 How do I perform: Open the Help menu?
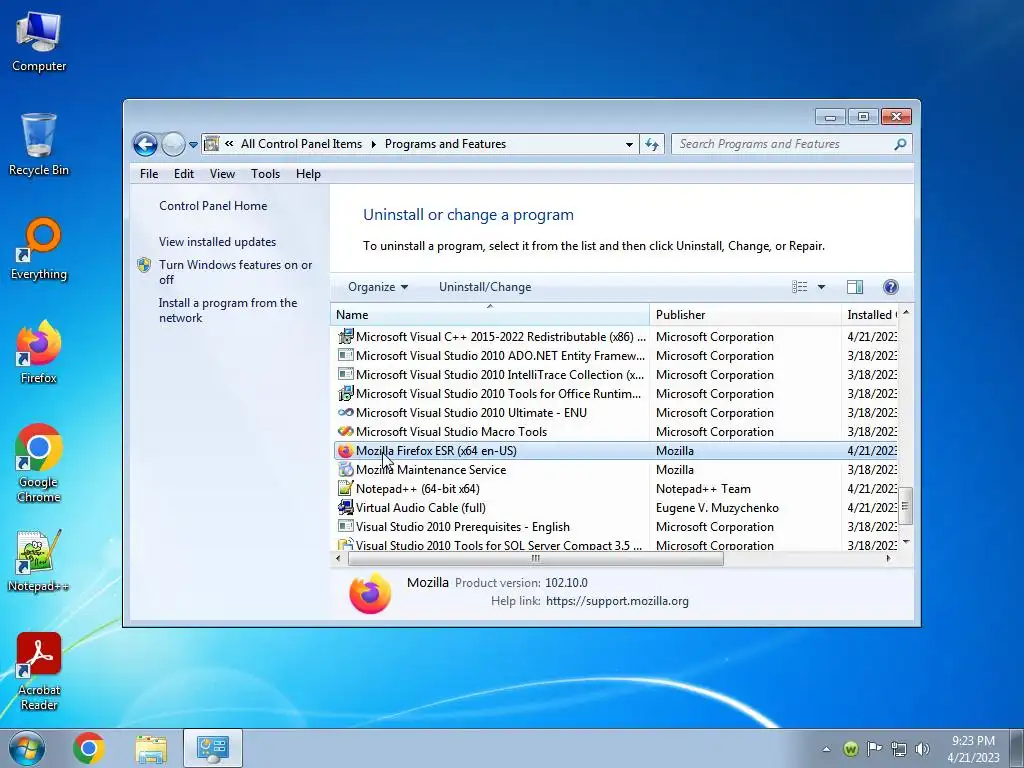coord(308,174)
